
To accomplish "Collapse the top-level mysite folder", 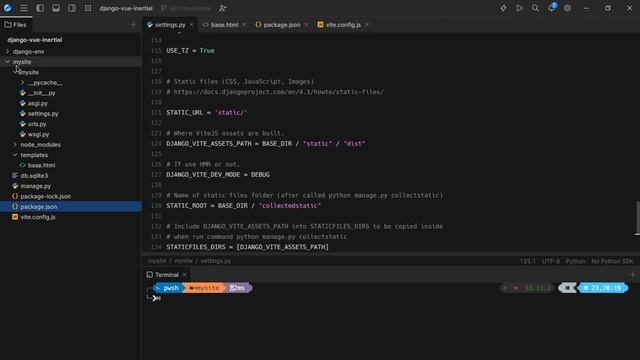I will coord(7,62).
